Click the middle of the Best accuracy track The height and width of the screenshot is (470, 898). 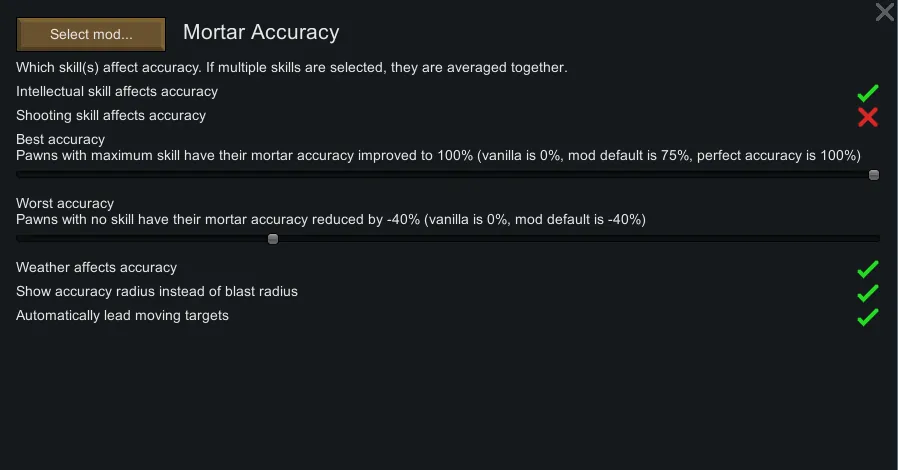(448, 174)
